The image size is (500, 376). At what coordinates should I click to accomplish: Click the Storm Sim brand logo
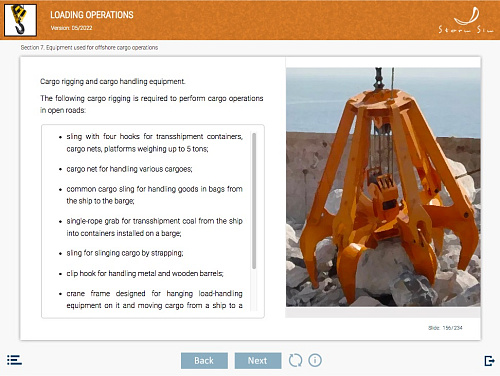coord(466,20)
